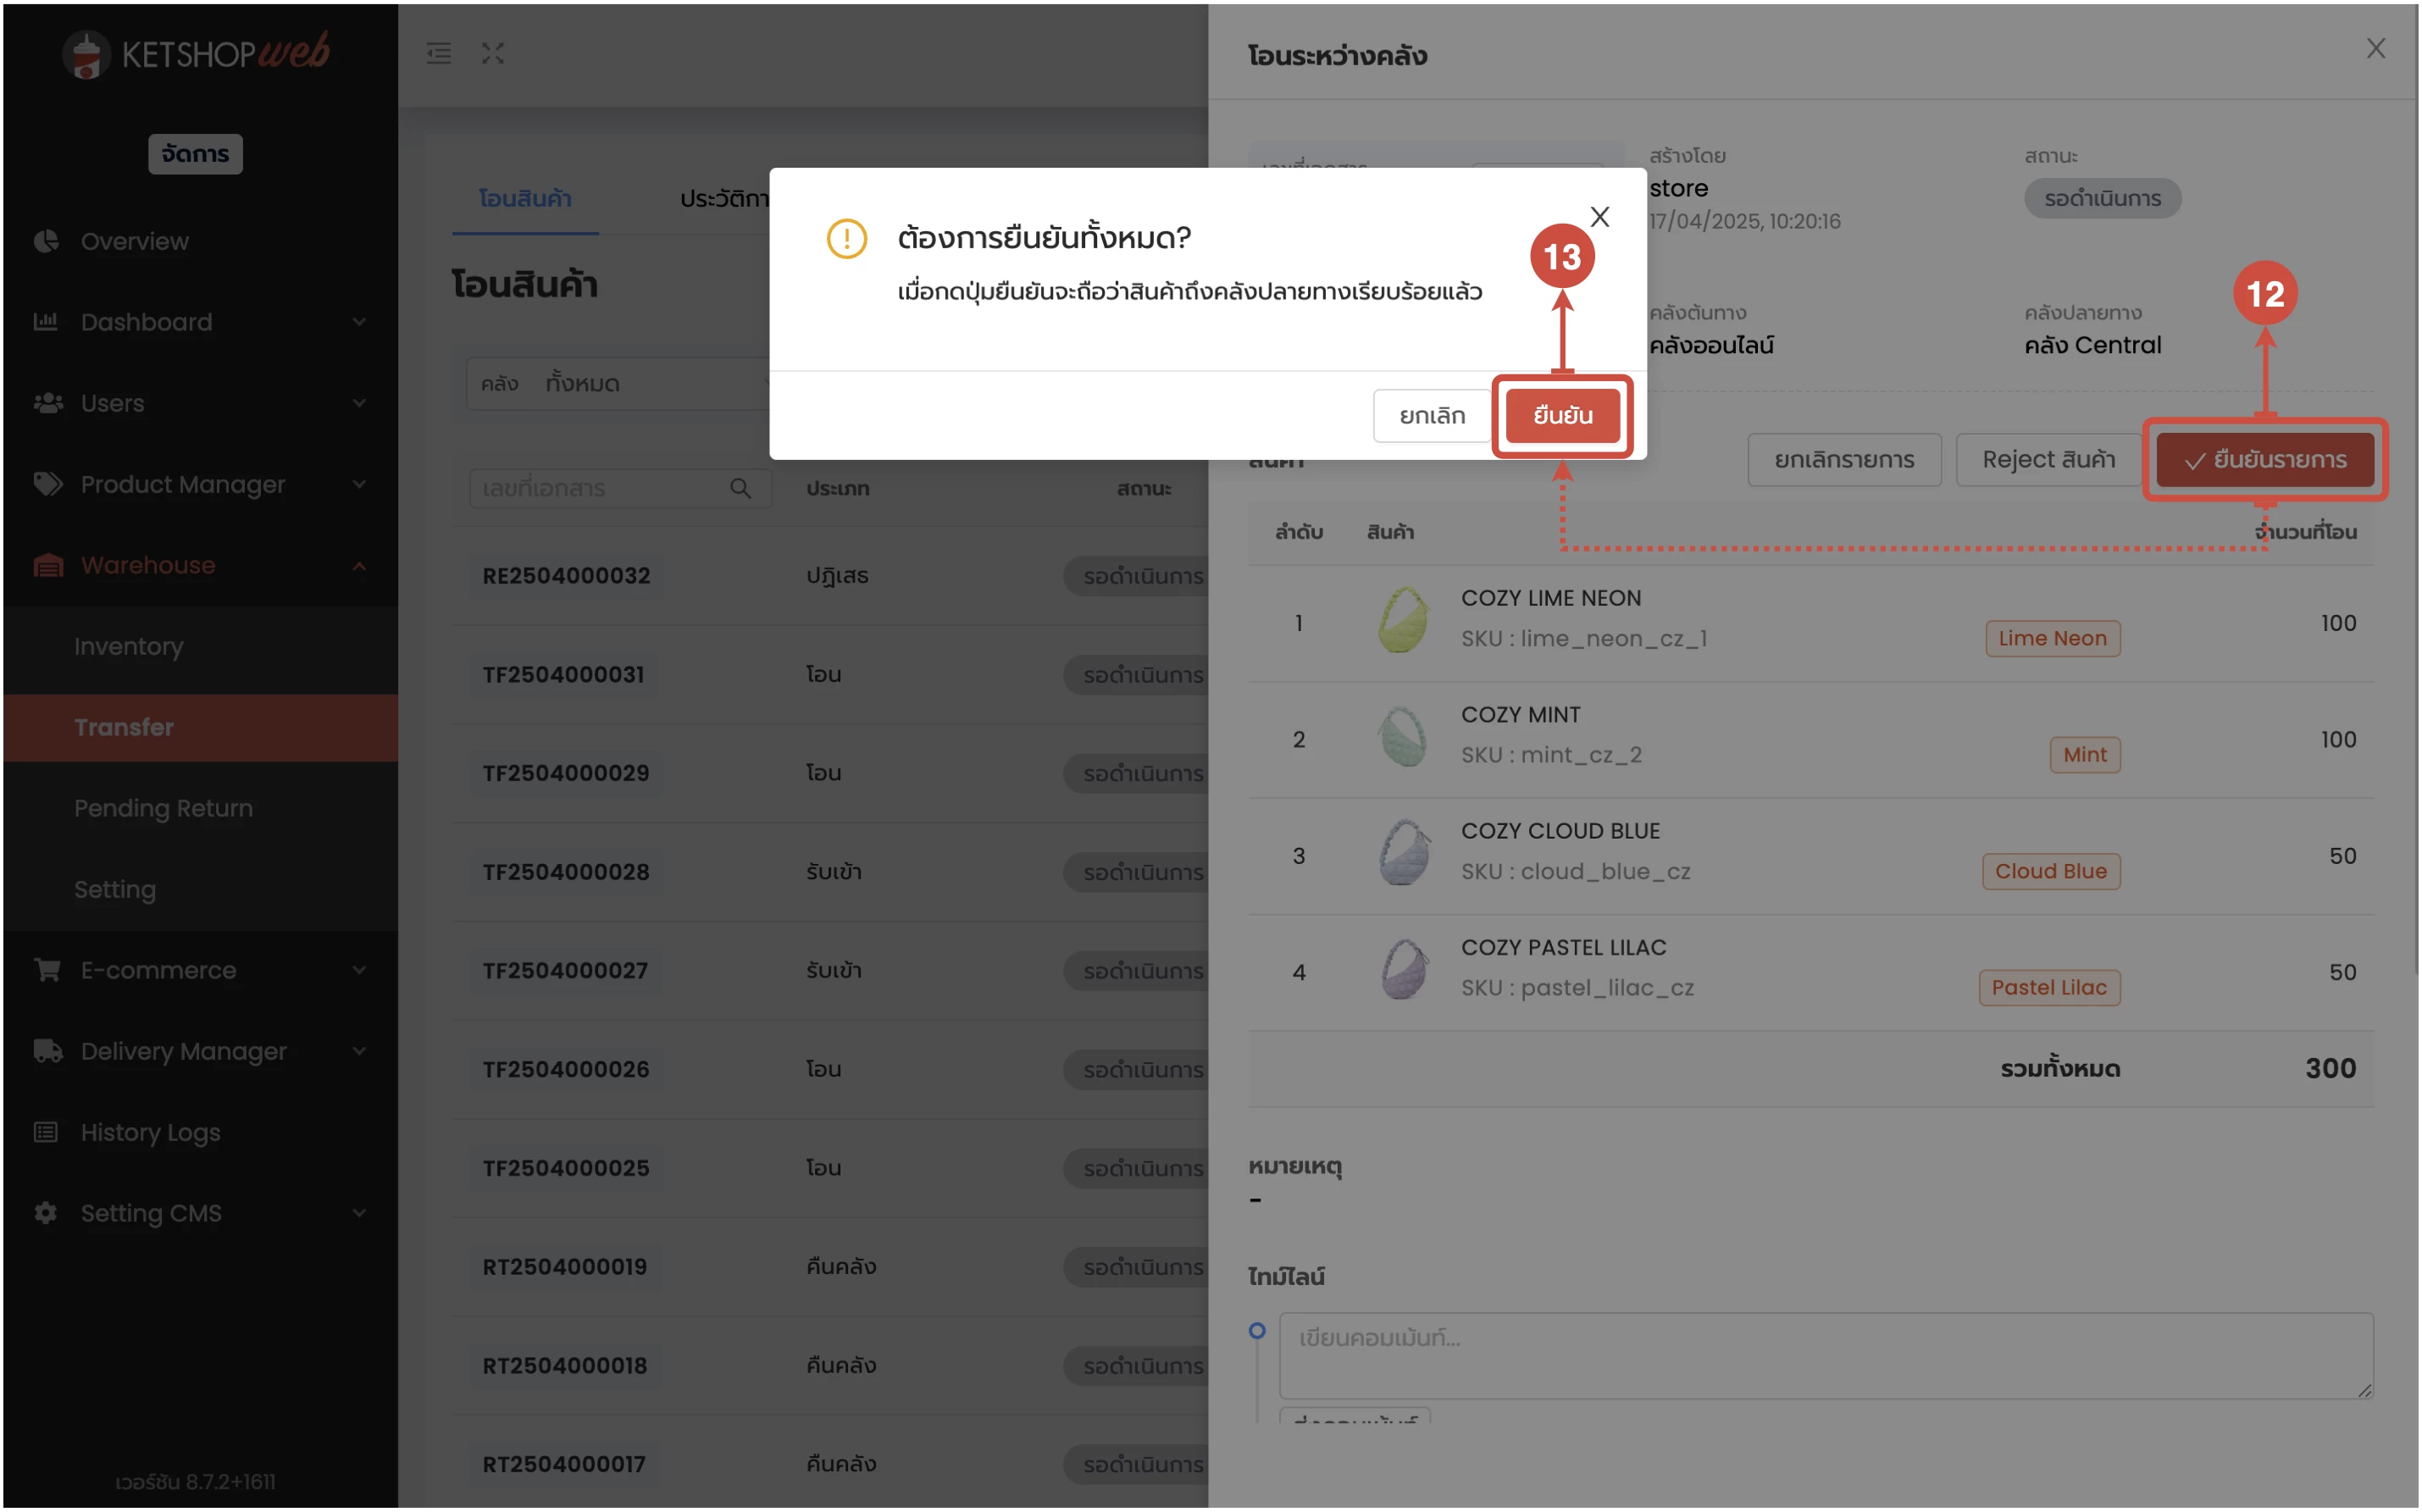Click the sidebar collapse menu icon
Viewport: 2422px width, 1512px height.
tap(439, 53)
